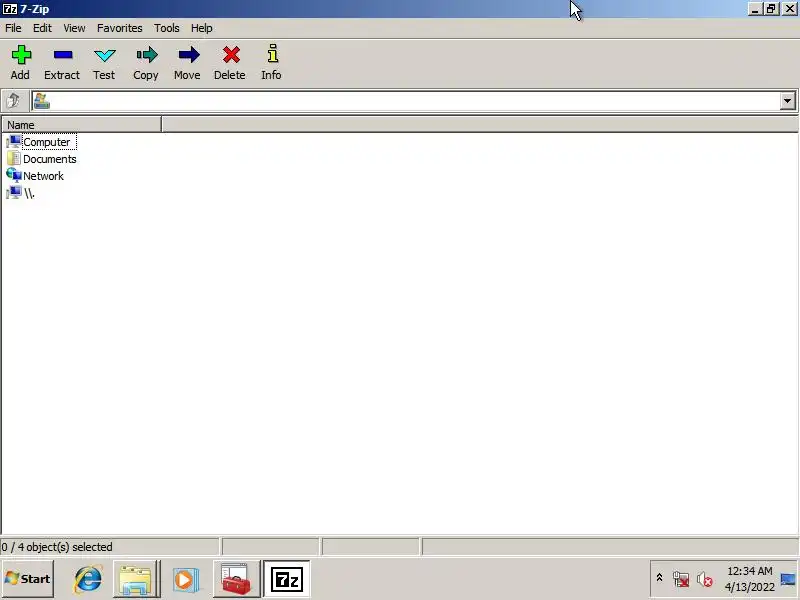
Task: Click the 7-Zip title bar logo
Action: click(9, 9)
